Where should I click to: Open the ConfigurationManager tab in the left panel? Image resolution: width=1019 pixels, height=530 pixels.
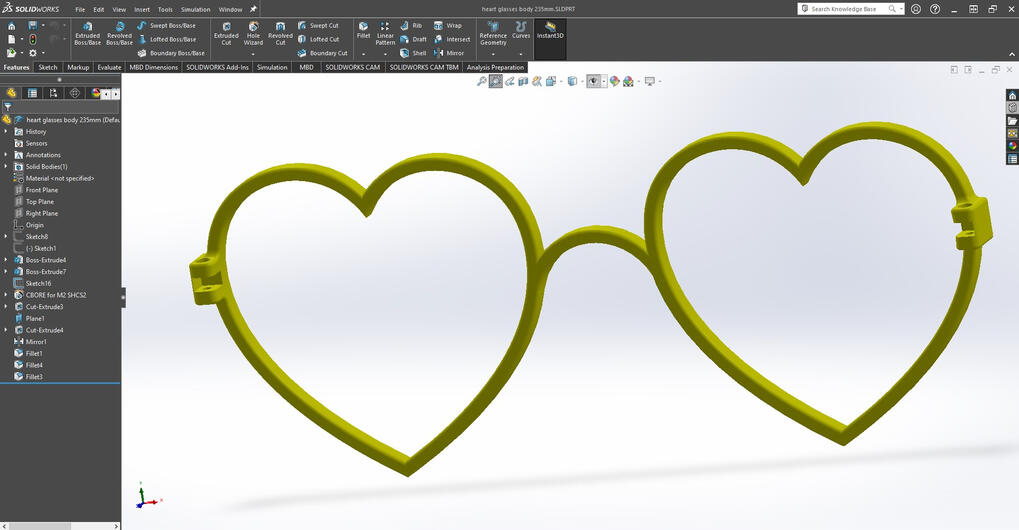click(53, 94)
